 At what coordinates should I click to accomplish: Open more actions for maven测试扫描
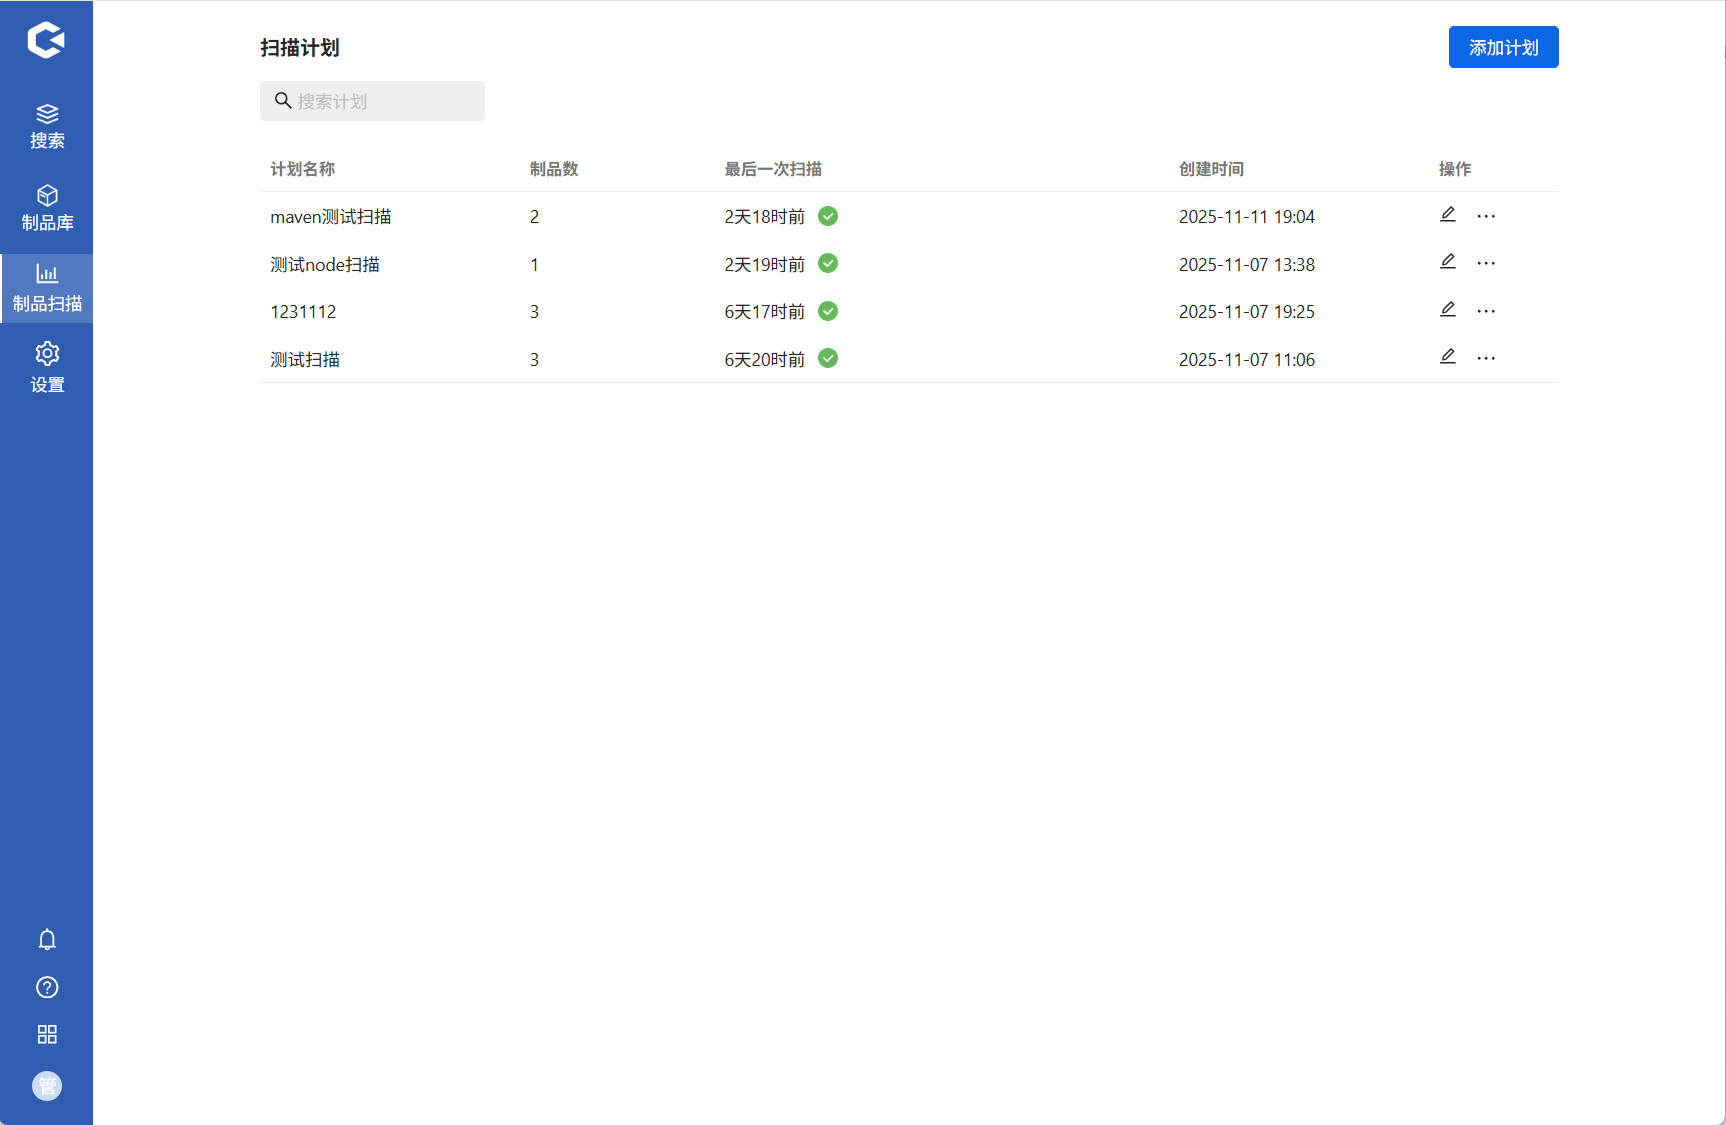(x=1486, y=216)
